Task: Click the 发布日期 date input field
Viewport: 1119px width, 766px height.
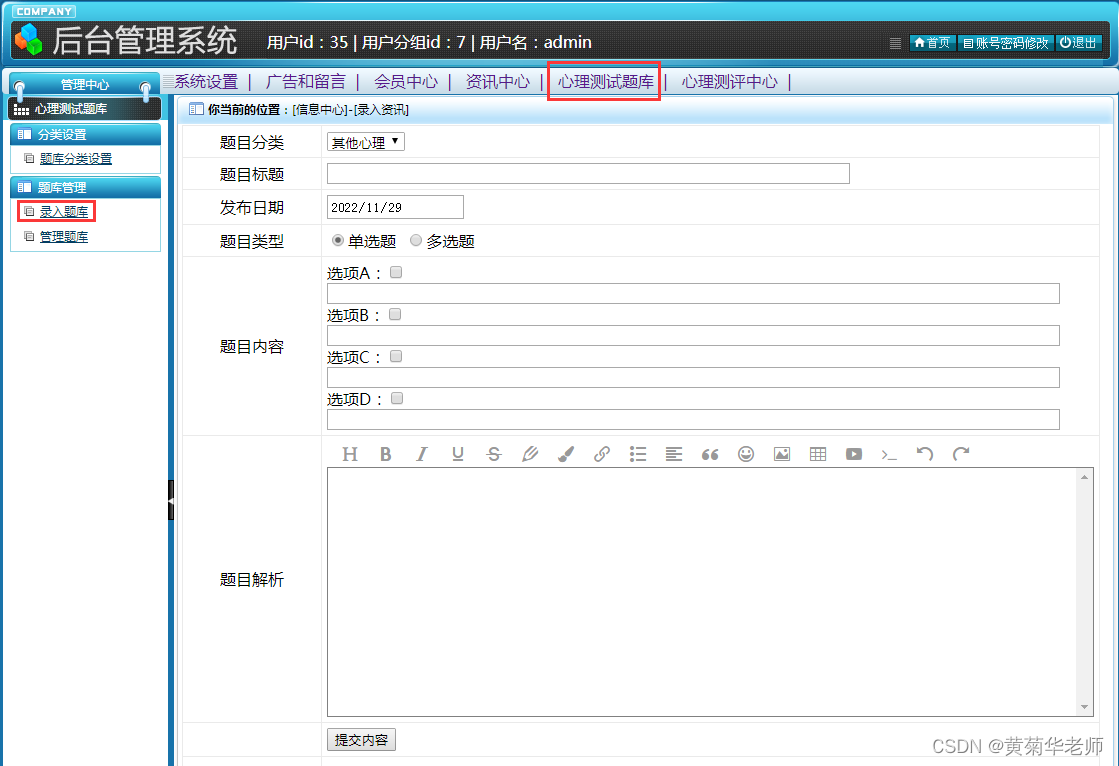Action: [x=394, y=207]
